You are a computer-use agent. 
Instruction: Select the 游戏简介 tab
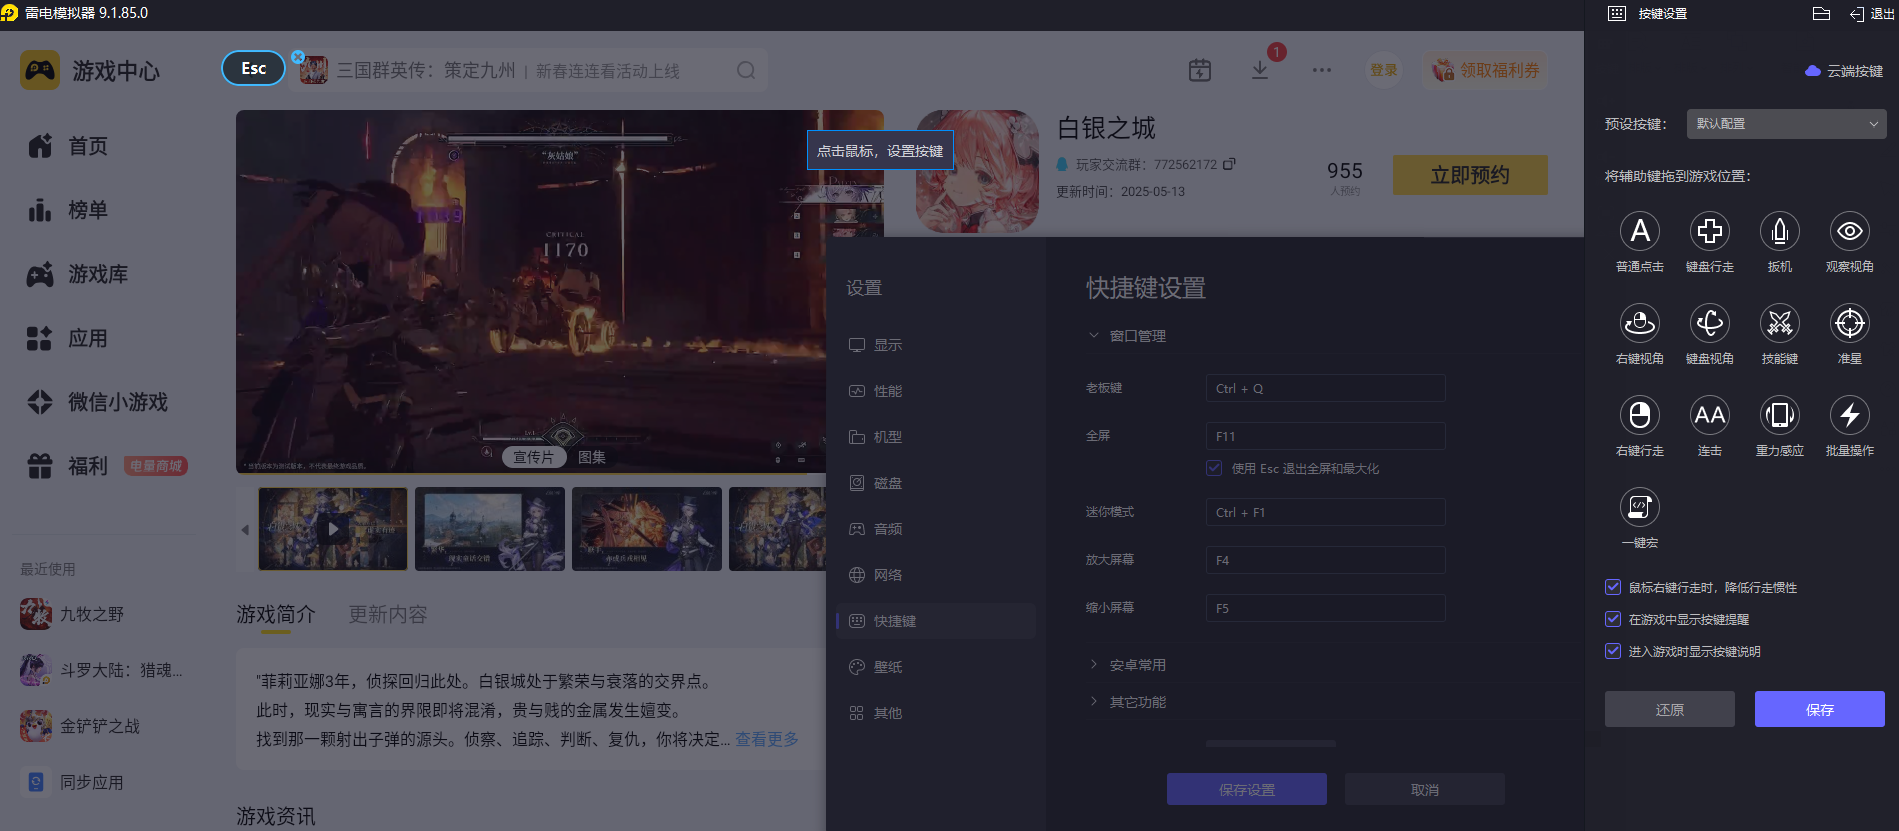pos(276,614)
